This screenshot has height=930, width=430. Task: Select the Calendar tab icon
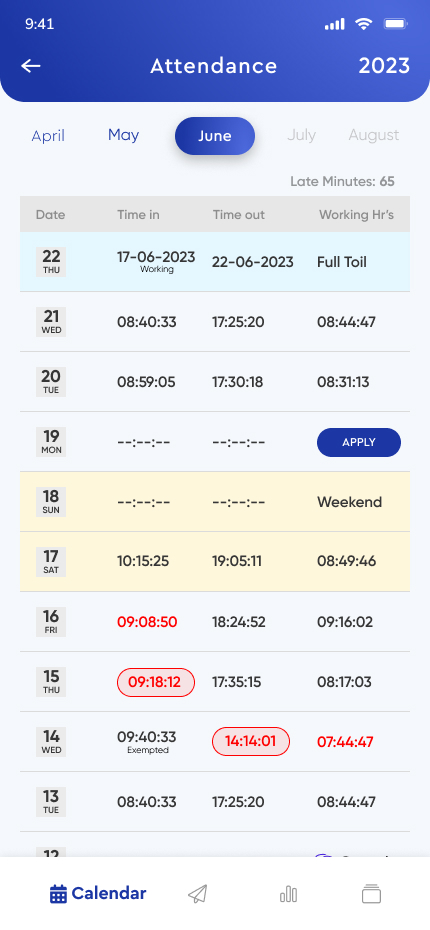(x=58, y=894)
